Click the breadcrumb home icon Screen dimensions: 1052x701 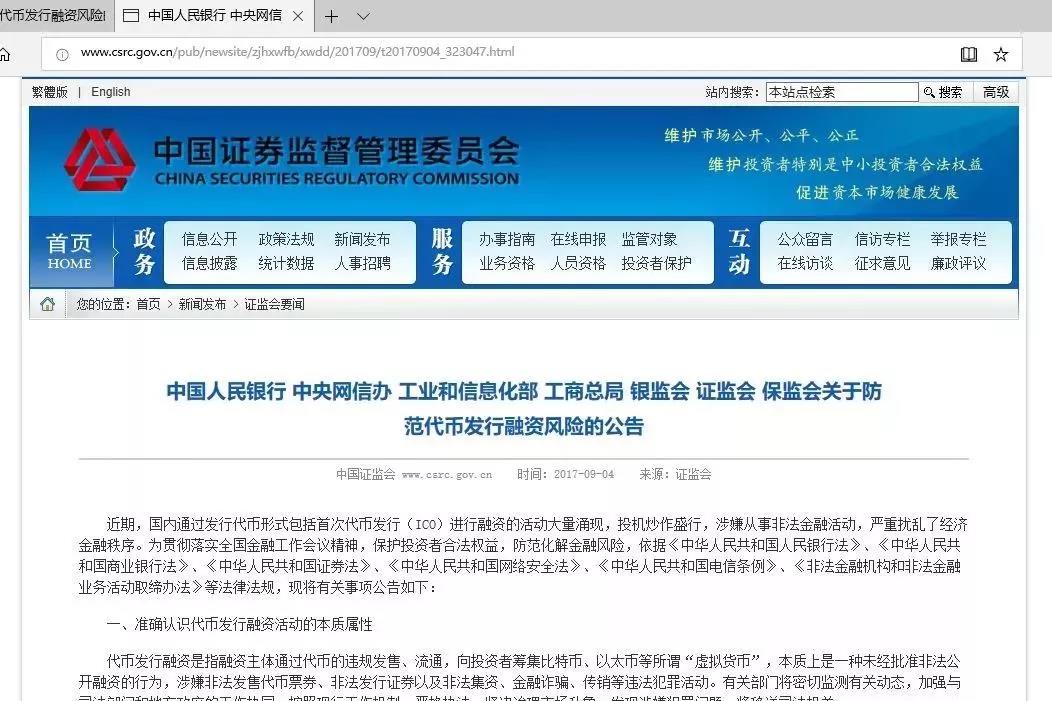[x=47, y=304]
